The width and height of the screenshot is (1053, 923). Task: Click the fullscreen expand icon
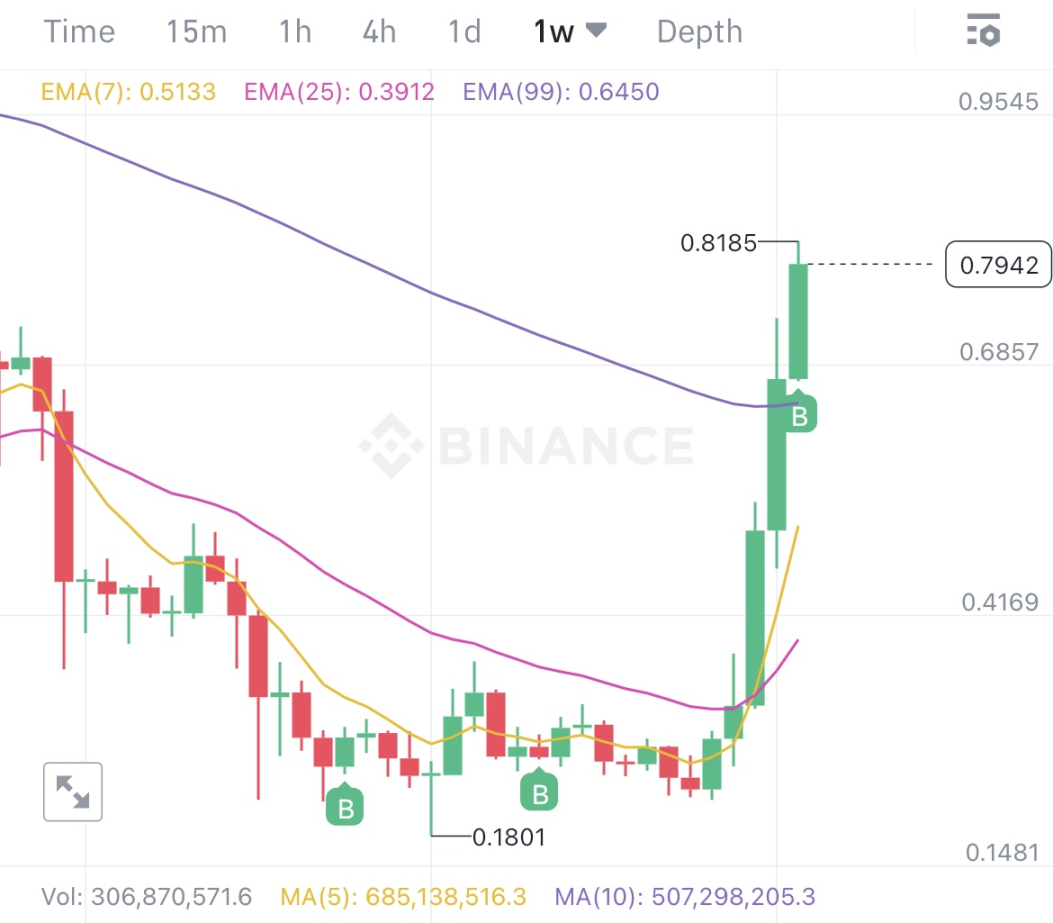coord(72,791)
